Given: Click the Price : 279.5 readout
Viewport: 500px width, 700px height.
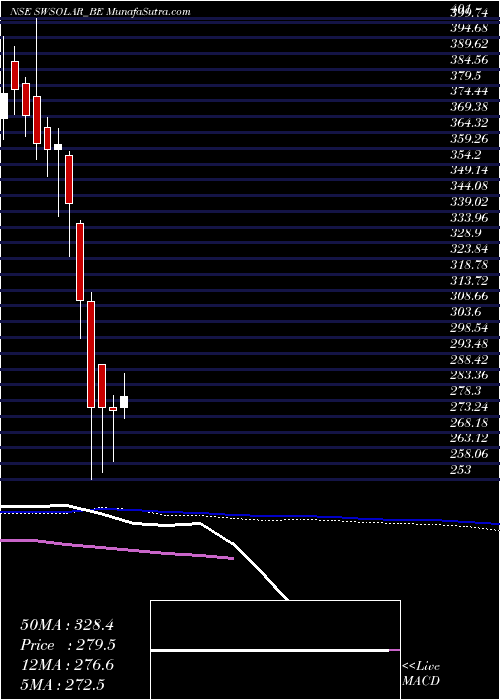Looking at the screenshot, I should (x=68, y=645).
